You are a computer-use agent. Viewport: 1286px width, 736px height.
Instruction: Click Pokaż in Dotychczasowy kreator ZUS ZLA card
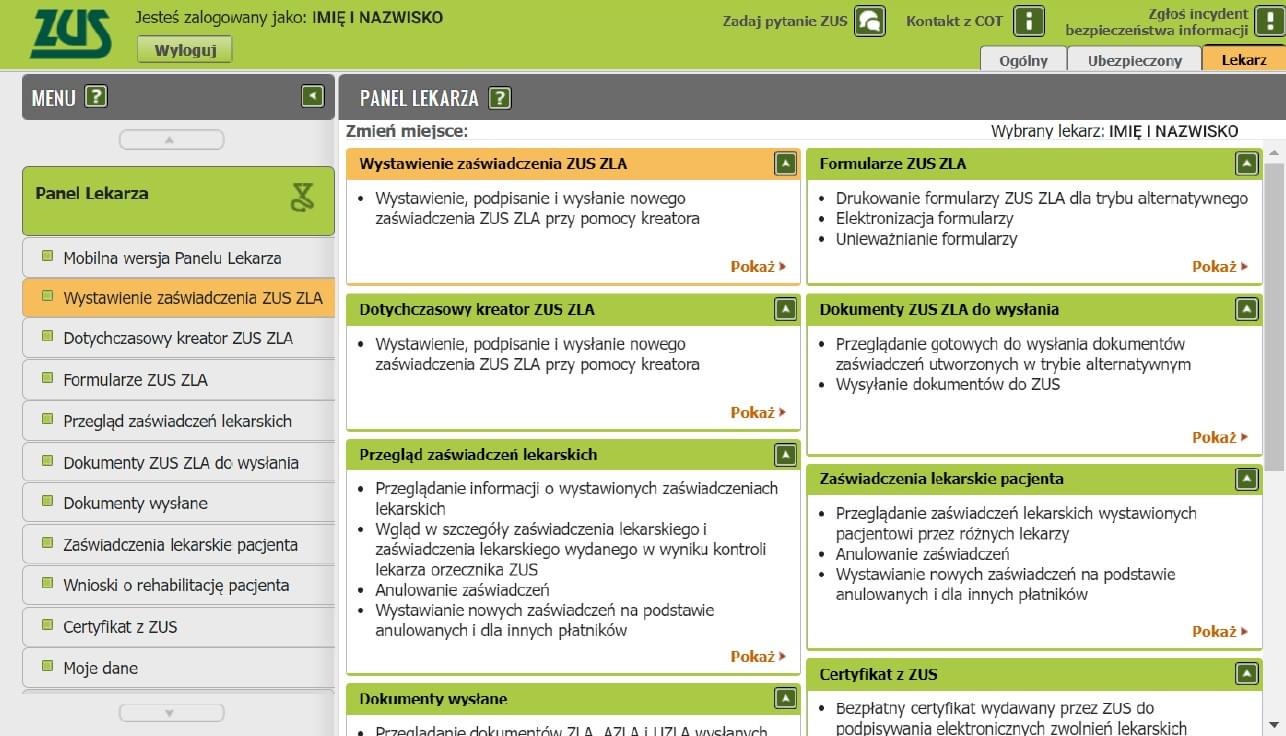tap(758, 413)
